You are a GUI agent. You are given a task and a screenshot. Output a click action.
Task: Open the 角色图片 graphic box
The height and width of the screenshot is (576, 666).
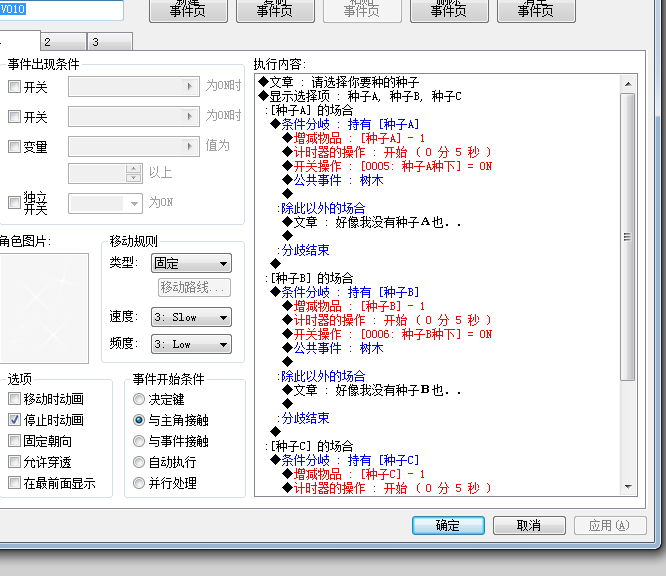coord(44,308)
